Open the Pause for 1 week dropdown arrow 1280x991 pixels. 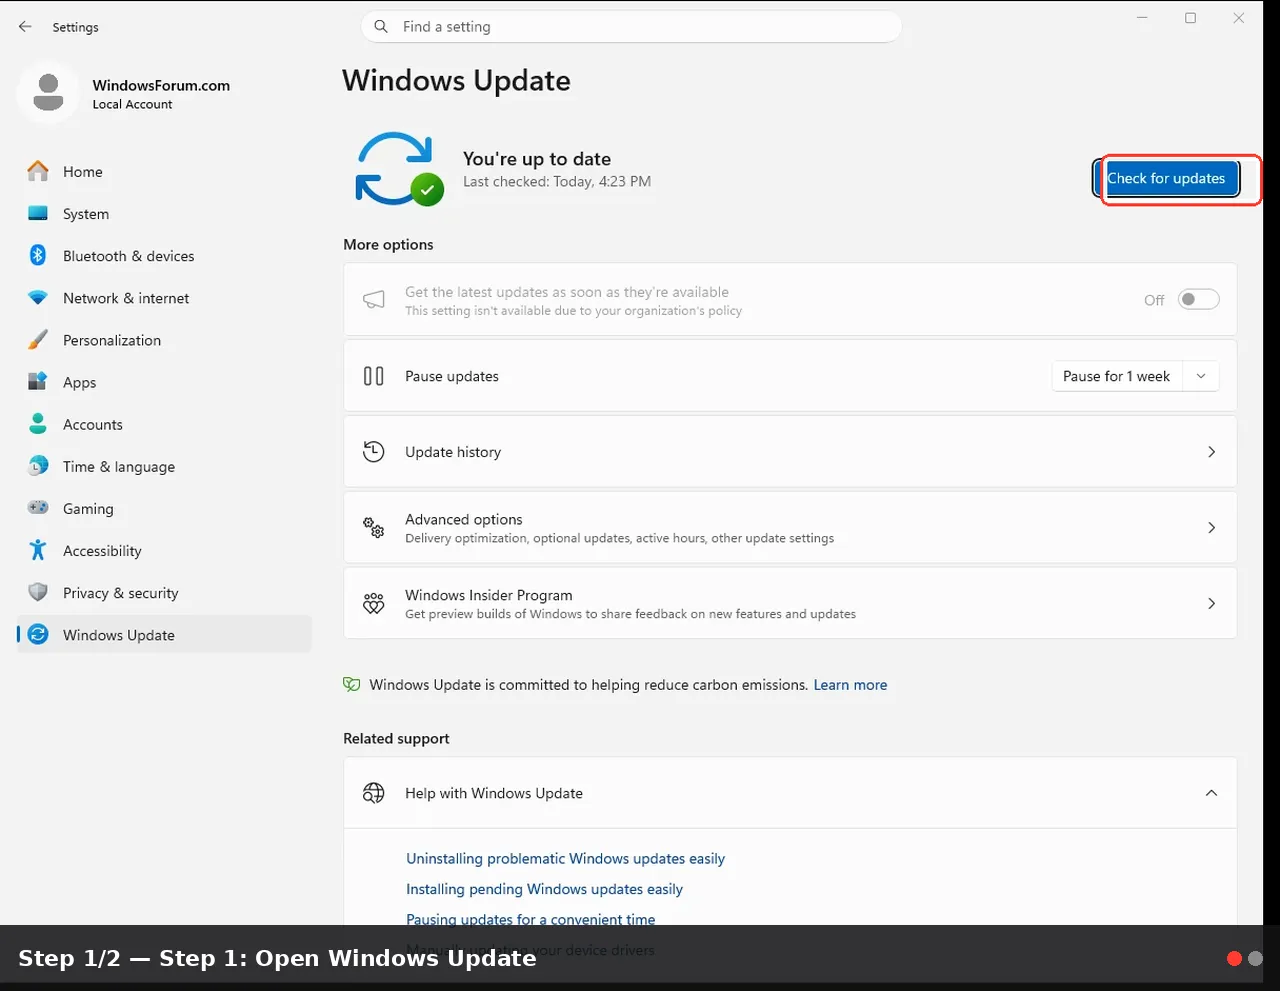[1201, 376]
